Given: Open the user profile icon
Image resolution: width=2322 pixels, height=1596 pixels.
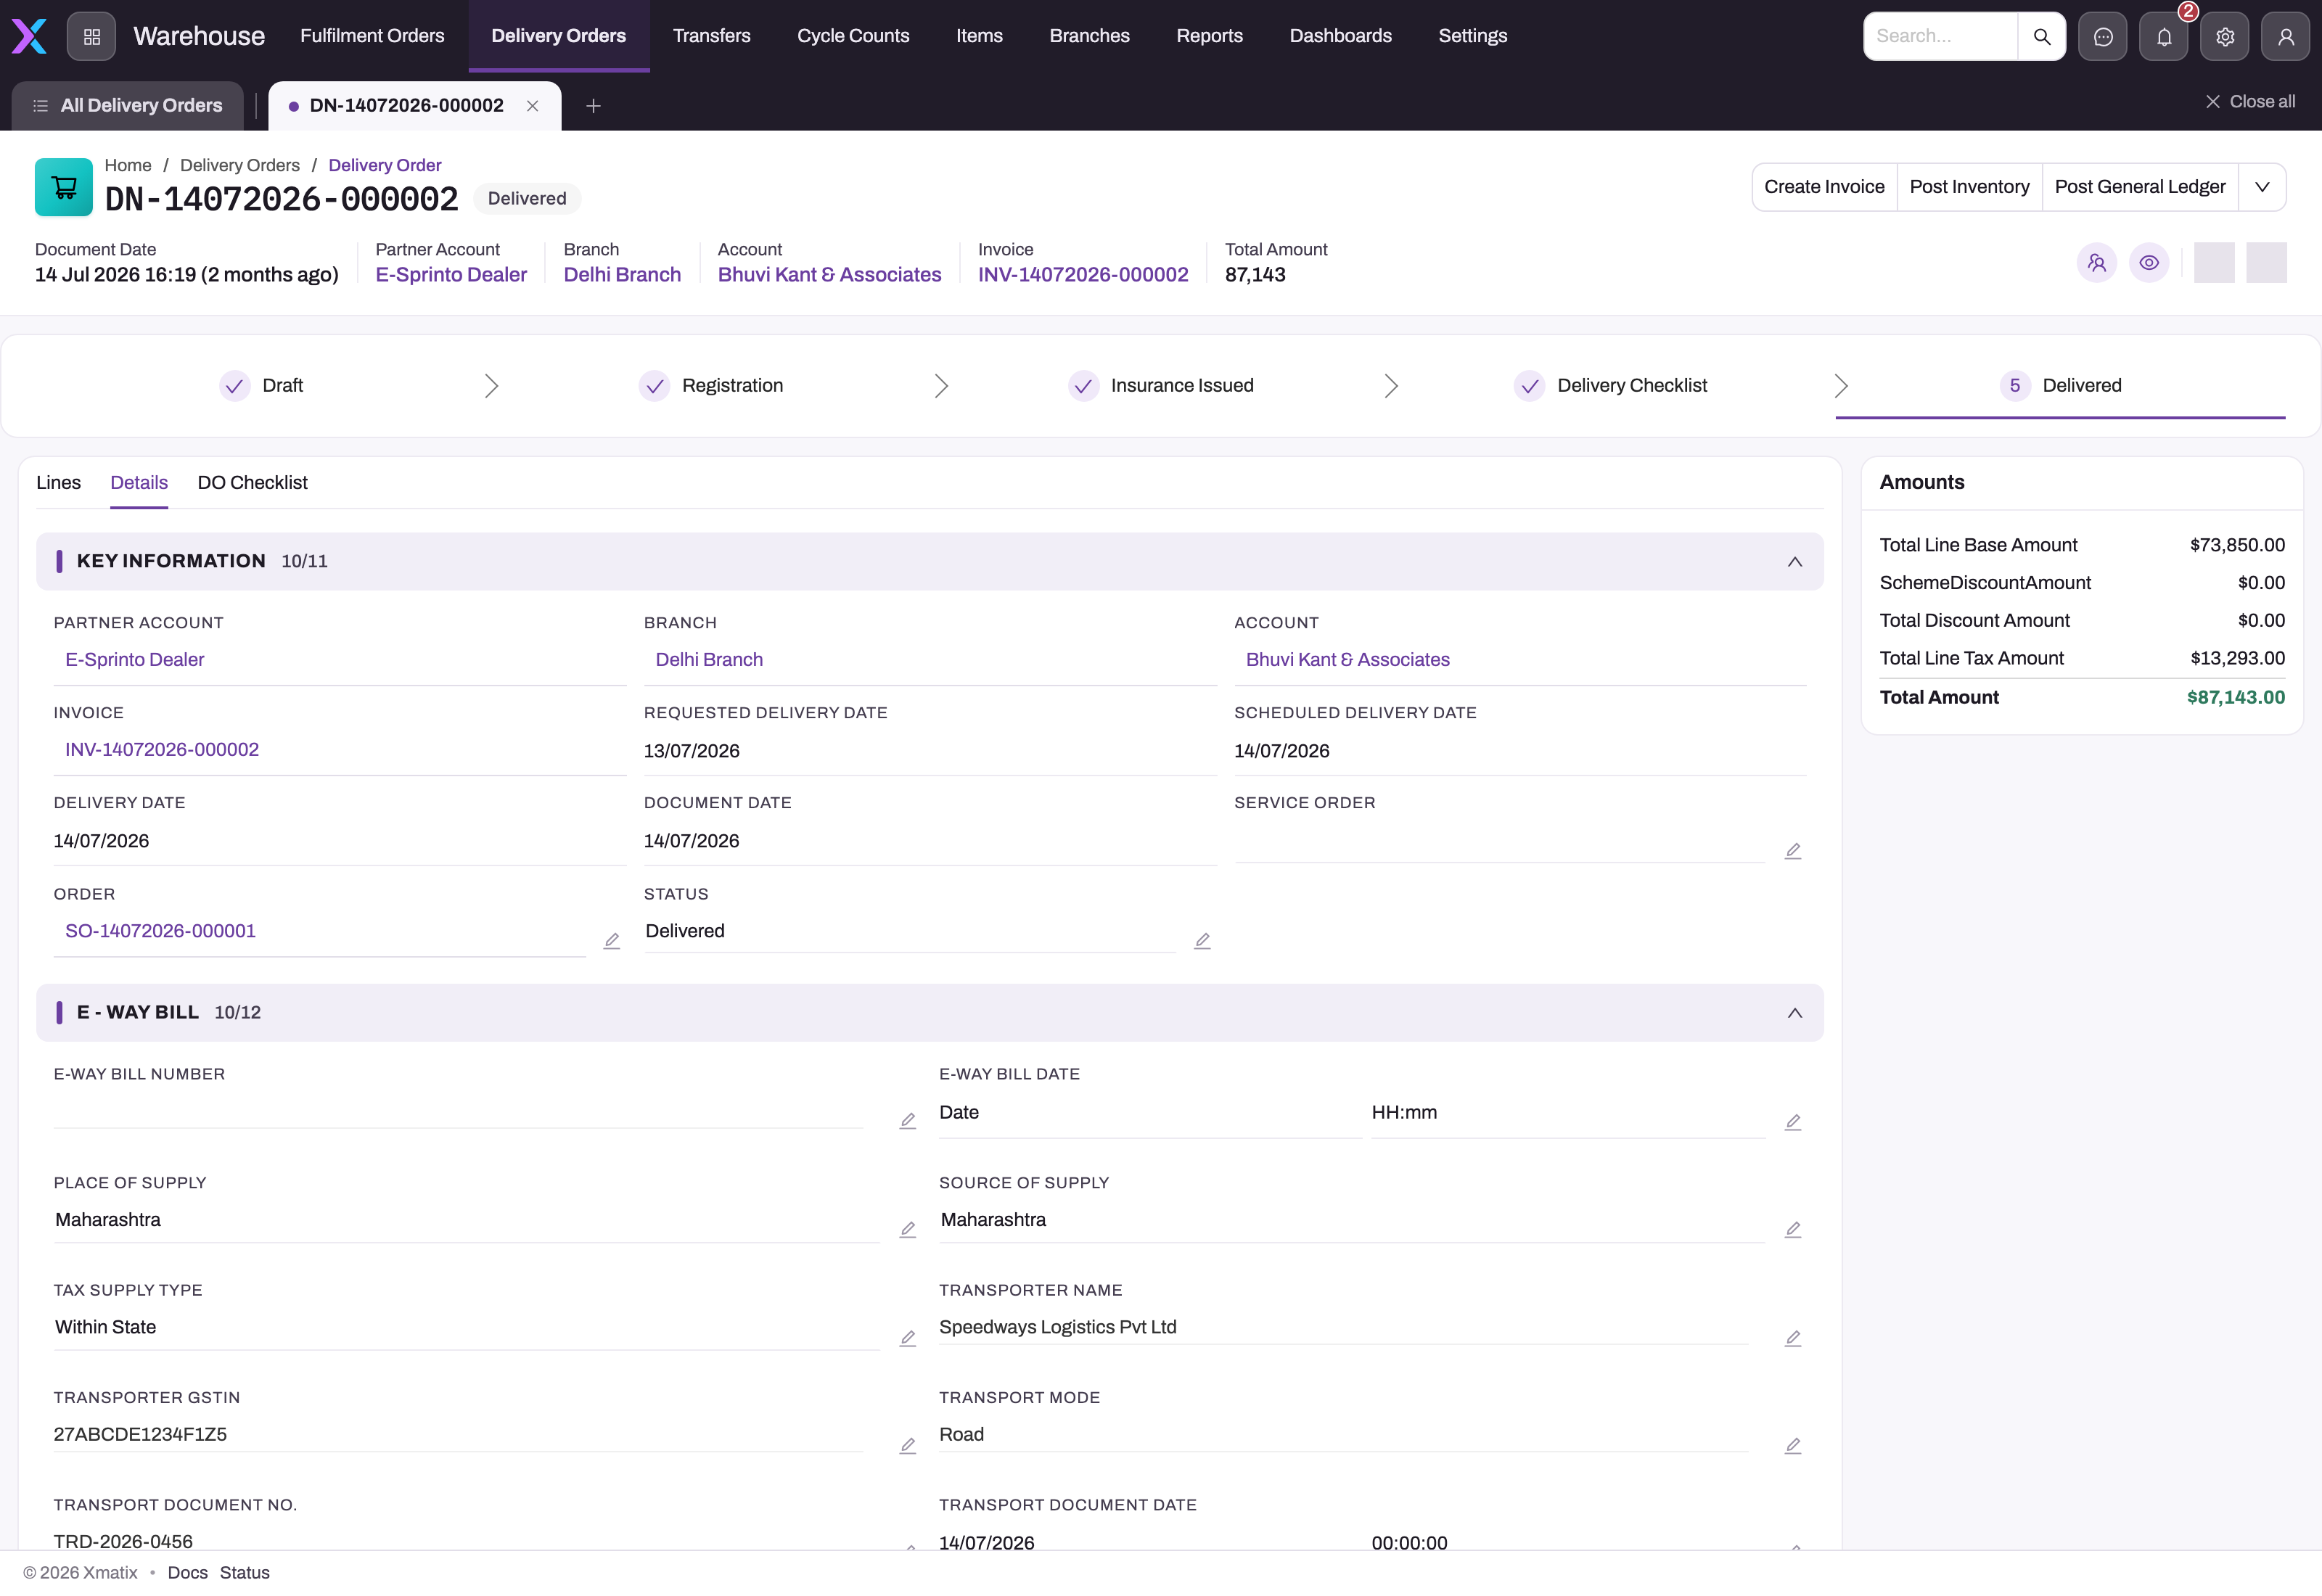Looking at the screenshot, I should point(2285,36).
